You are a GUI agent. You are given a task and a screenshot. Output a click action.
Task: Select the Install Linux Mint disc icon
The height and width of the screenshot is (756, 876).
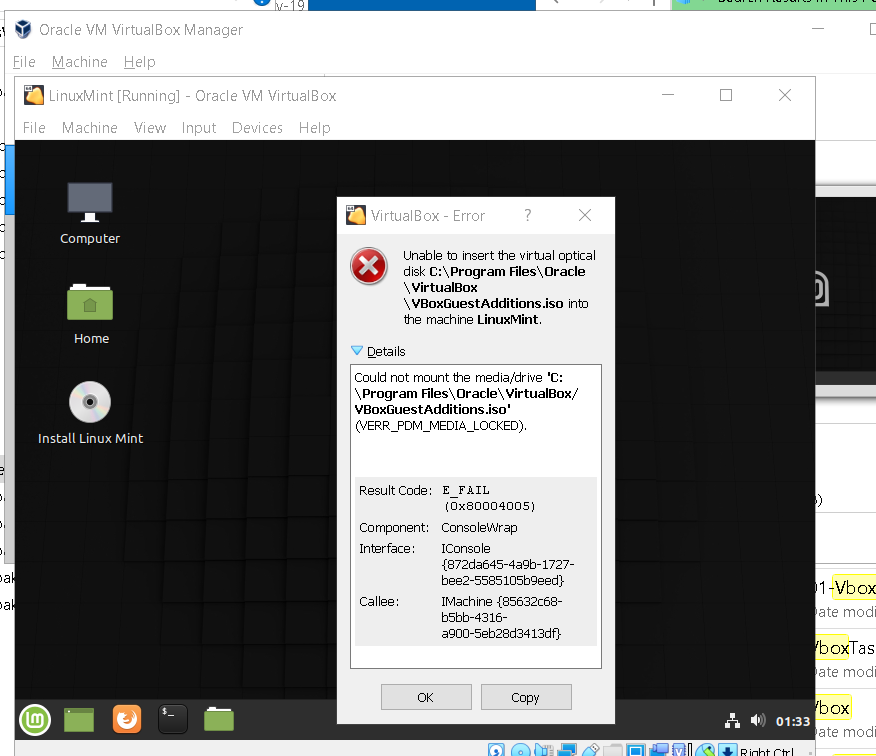tap(91, 413)
